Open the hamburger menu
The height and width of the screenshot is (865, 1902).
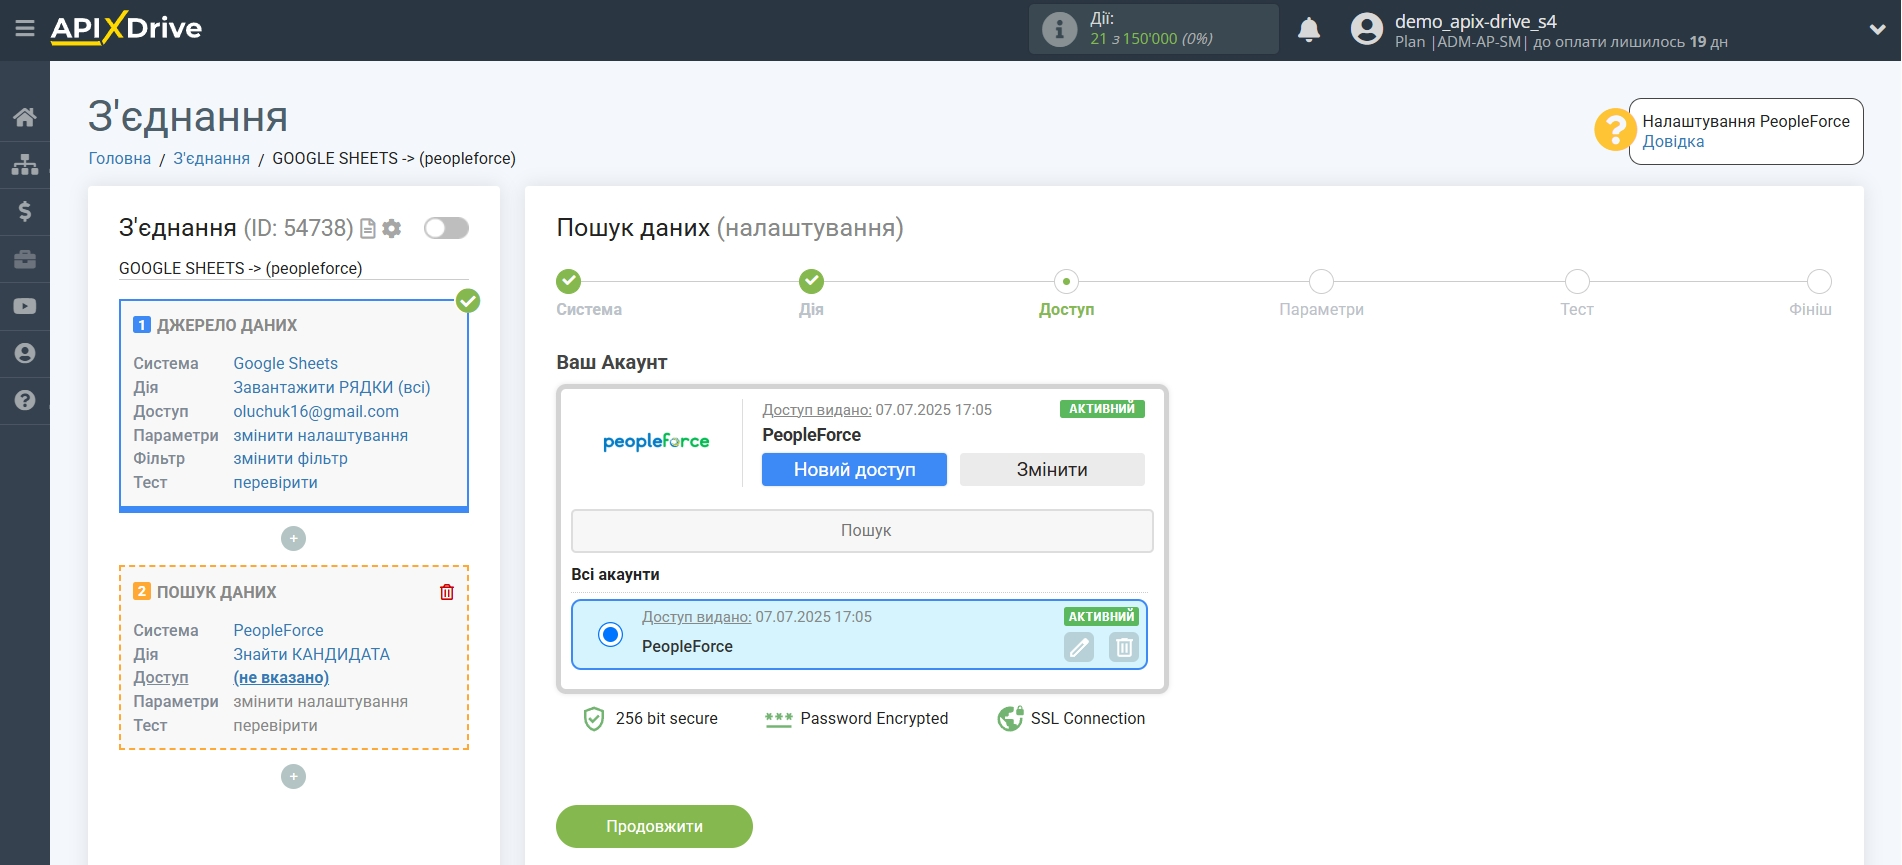[25, 29]
